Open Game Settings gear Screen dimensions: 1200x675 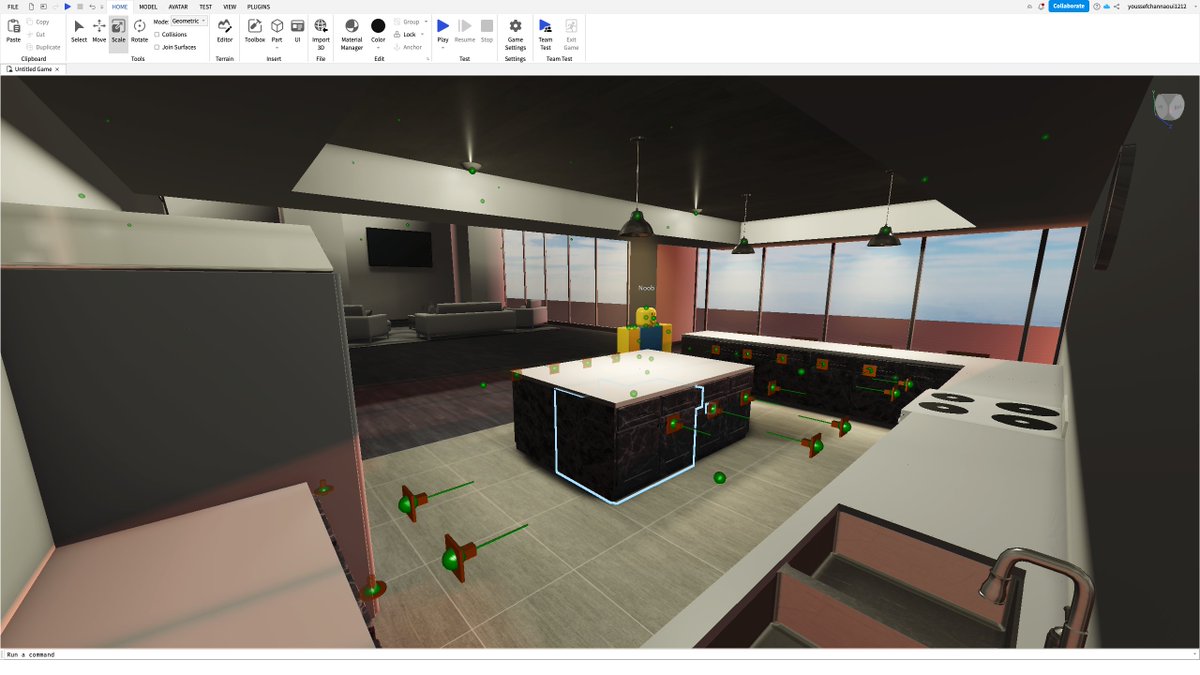point(515,33)
